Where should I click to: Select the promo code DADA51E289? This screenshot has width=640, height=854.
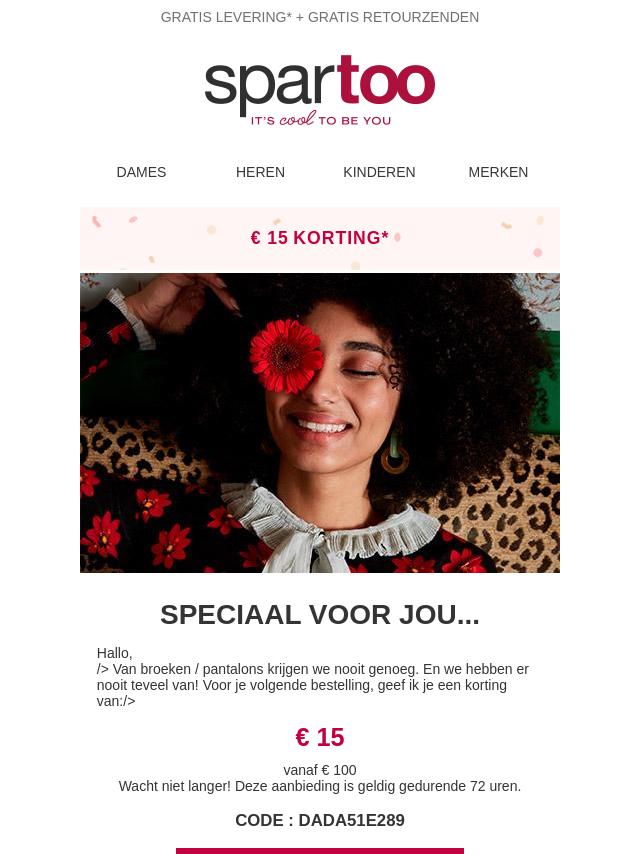coord(351,820)
